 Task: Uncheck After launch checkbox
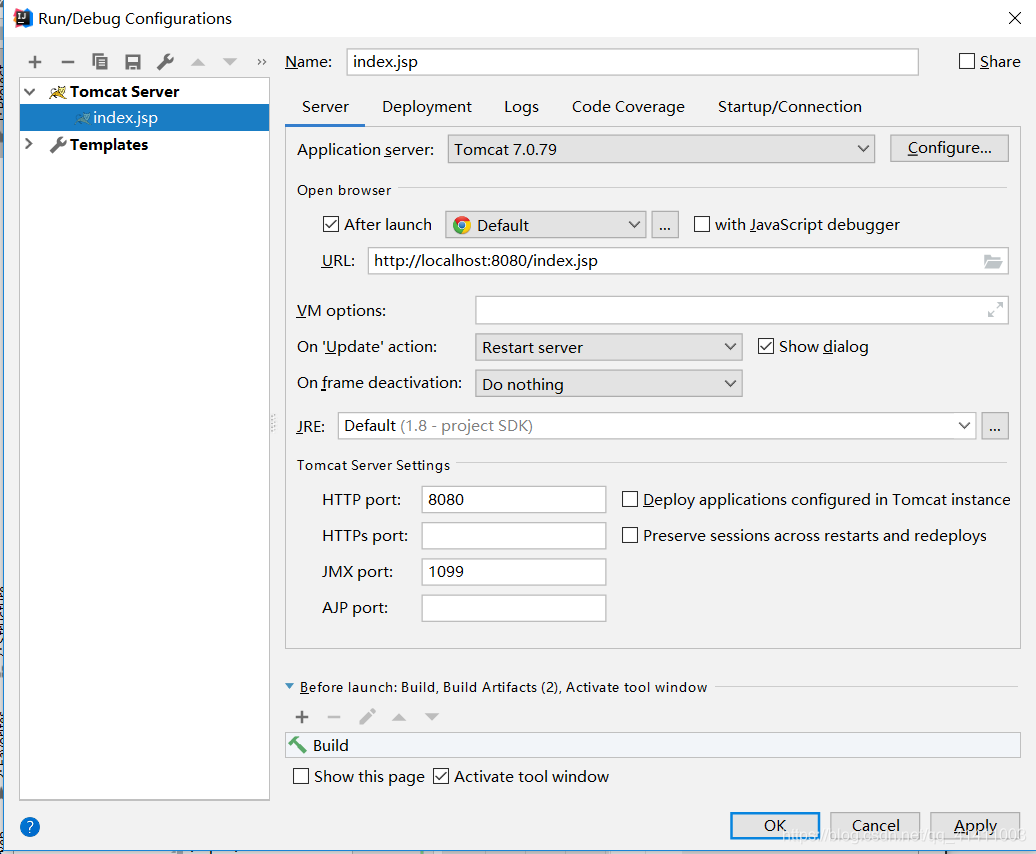331,225
